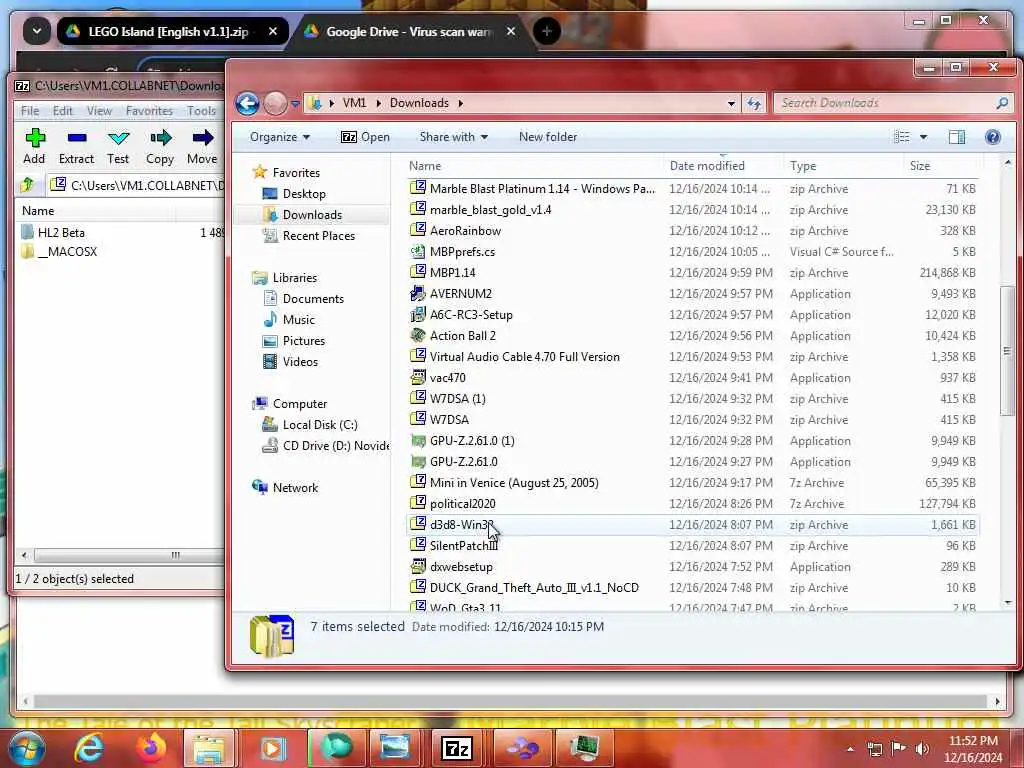The height and width of the screenshot is (768, 1024).
Task: Click the Extract icon in 7-Zip
Action: (76, 146)
